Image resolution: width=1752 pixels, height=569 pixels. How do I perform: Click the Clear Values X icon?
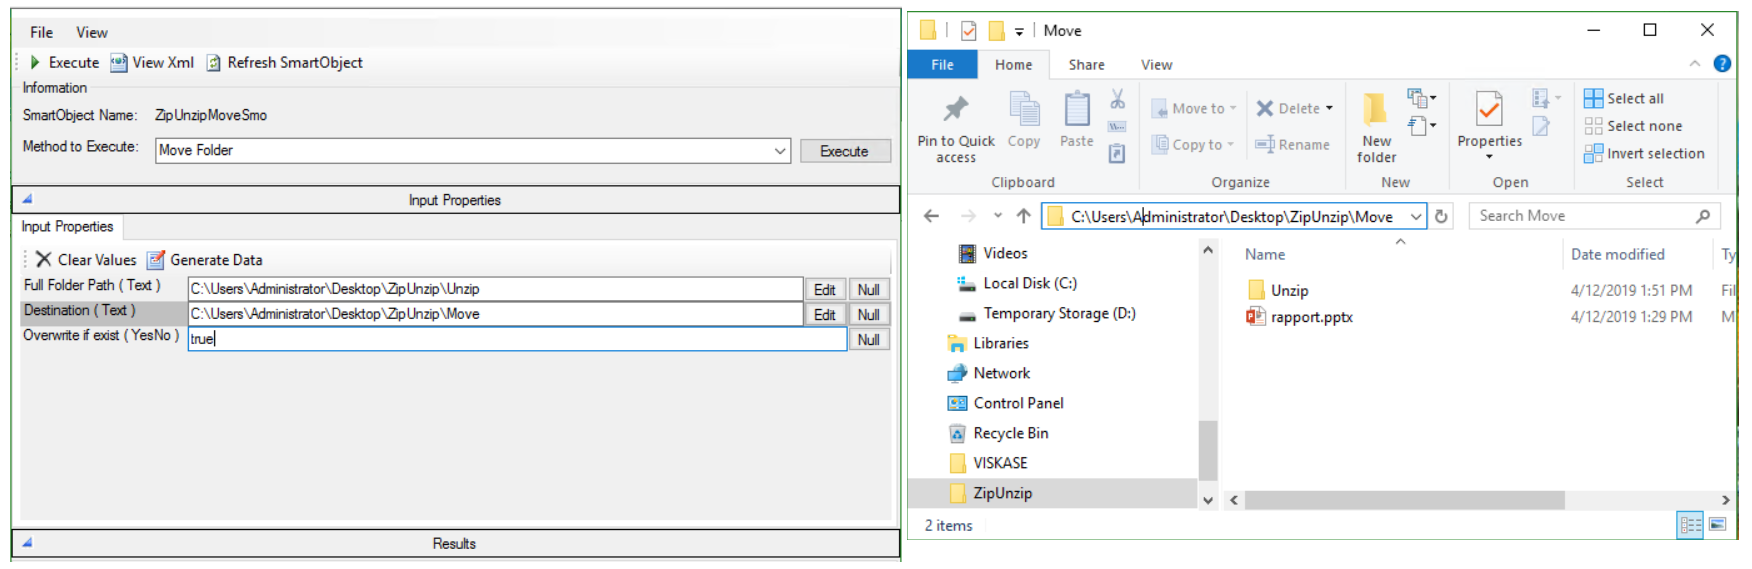(x=43, y=260)
